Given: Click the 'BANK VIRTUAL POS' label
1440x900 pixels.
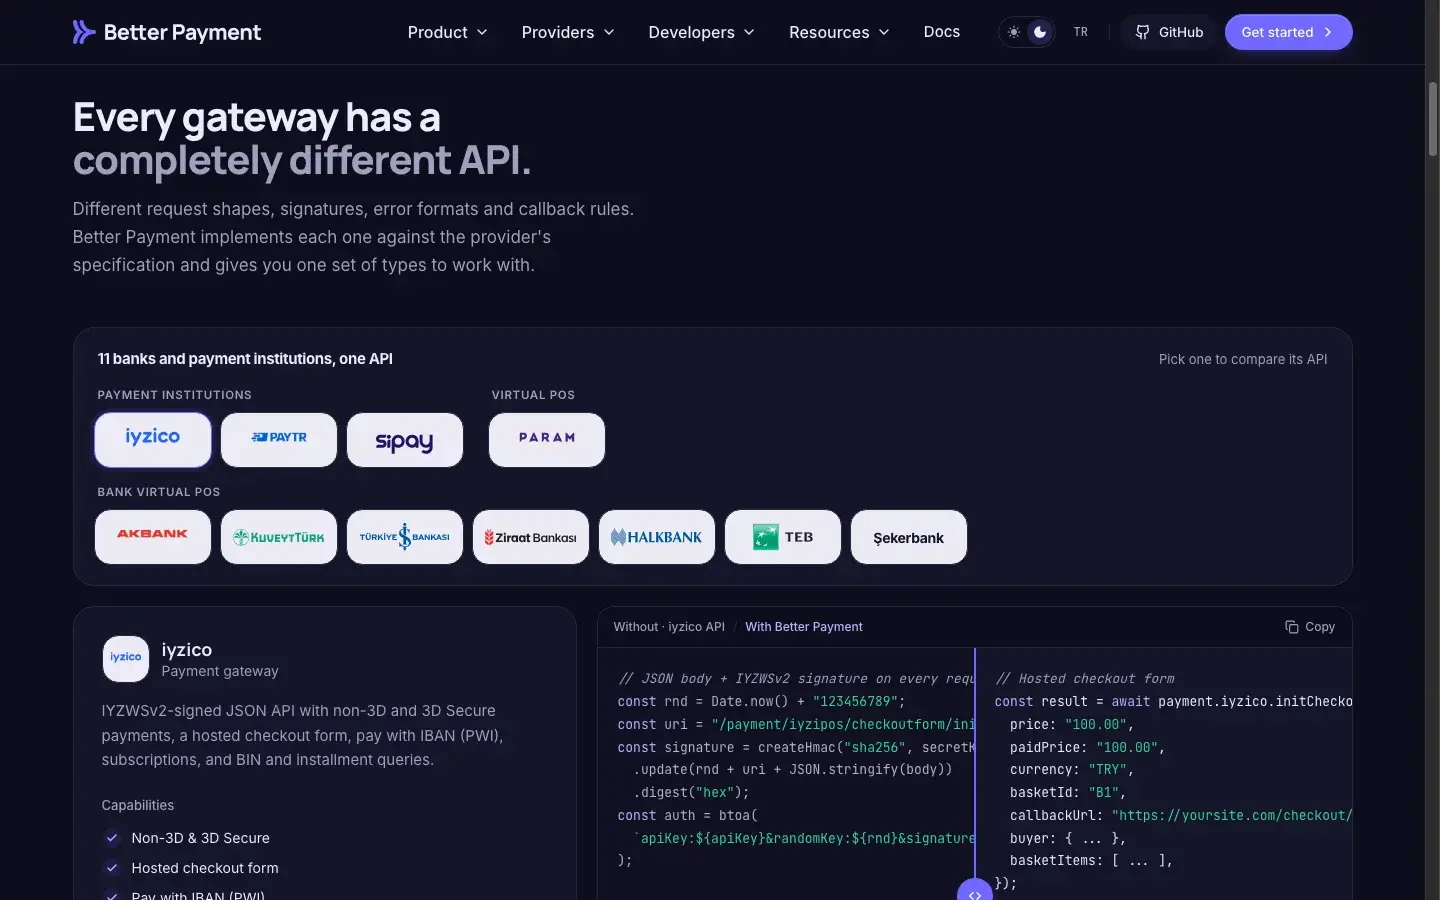Looking at the screenshot, I should (x=159, y=492).
